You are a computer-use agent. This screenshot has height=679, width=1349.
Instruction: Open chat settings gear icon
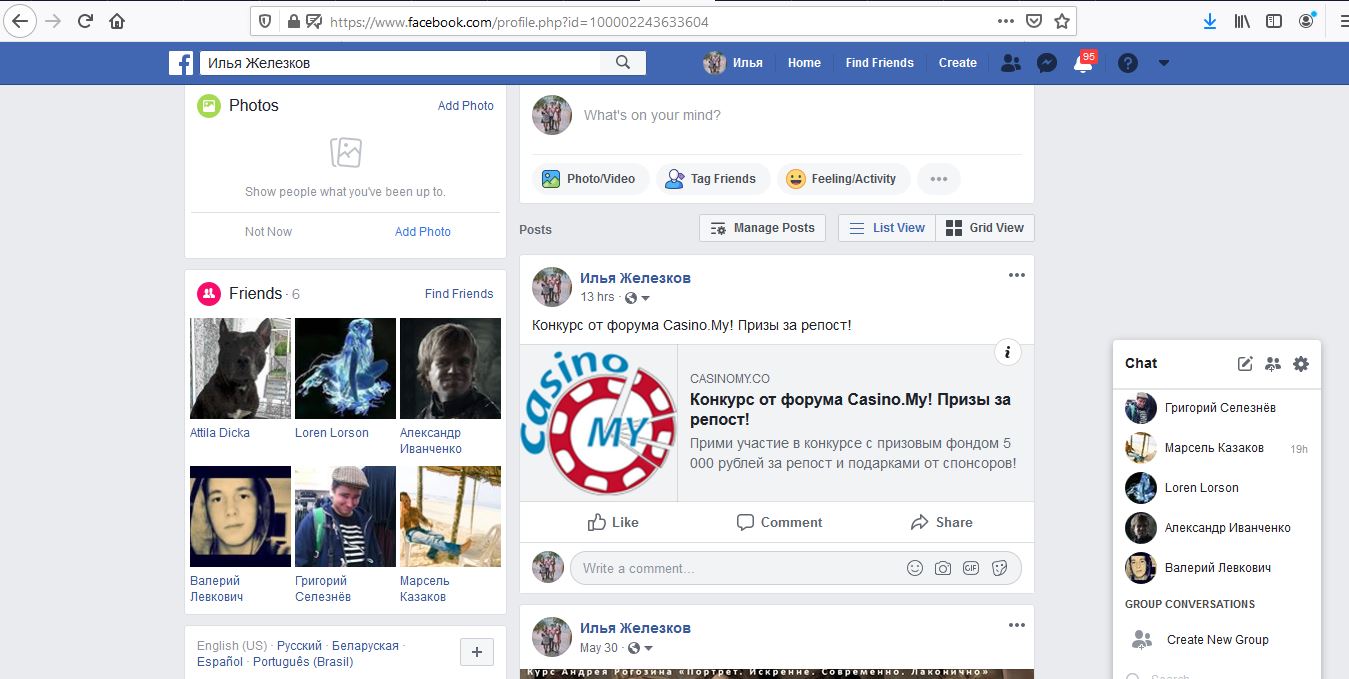1300,364
